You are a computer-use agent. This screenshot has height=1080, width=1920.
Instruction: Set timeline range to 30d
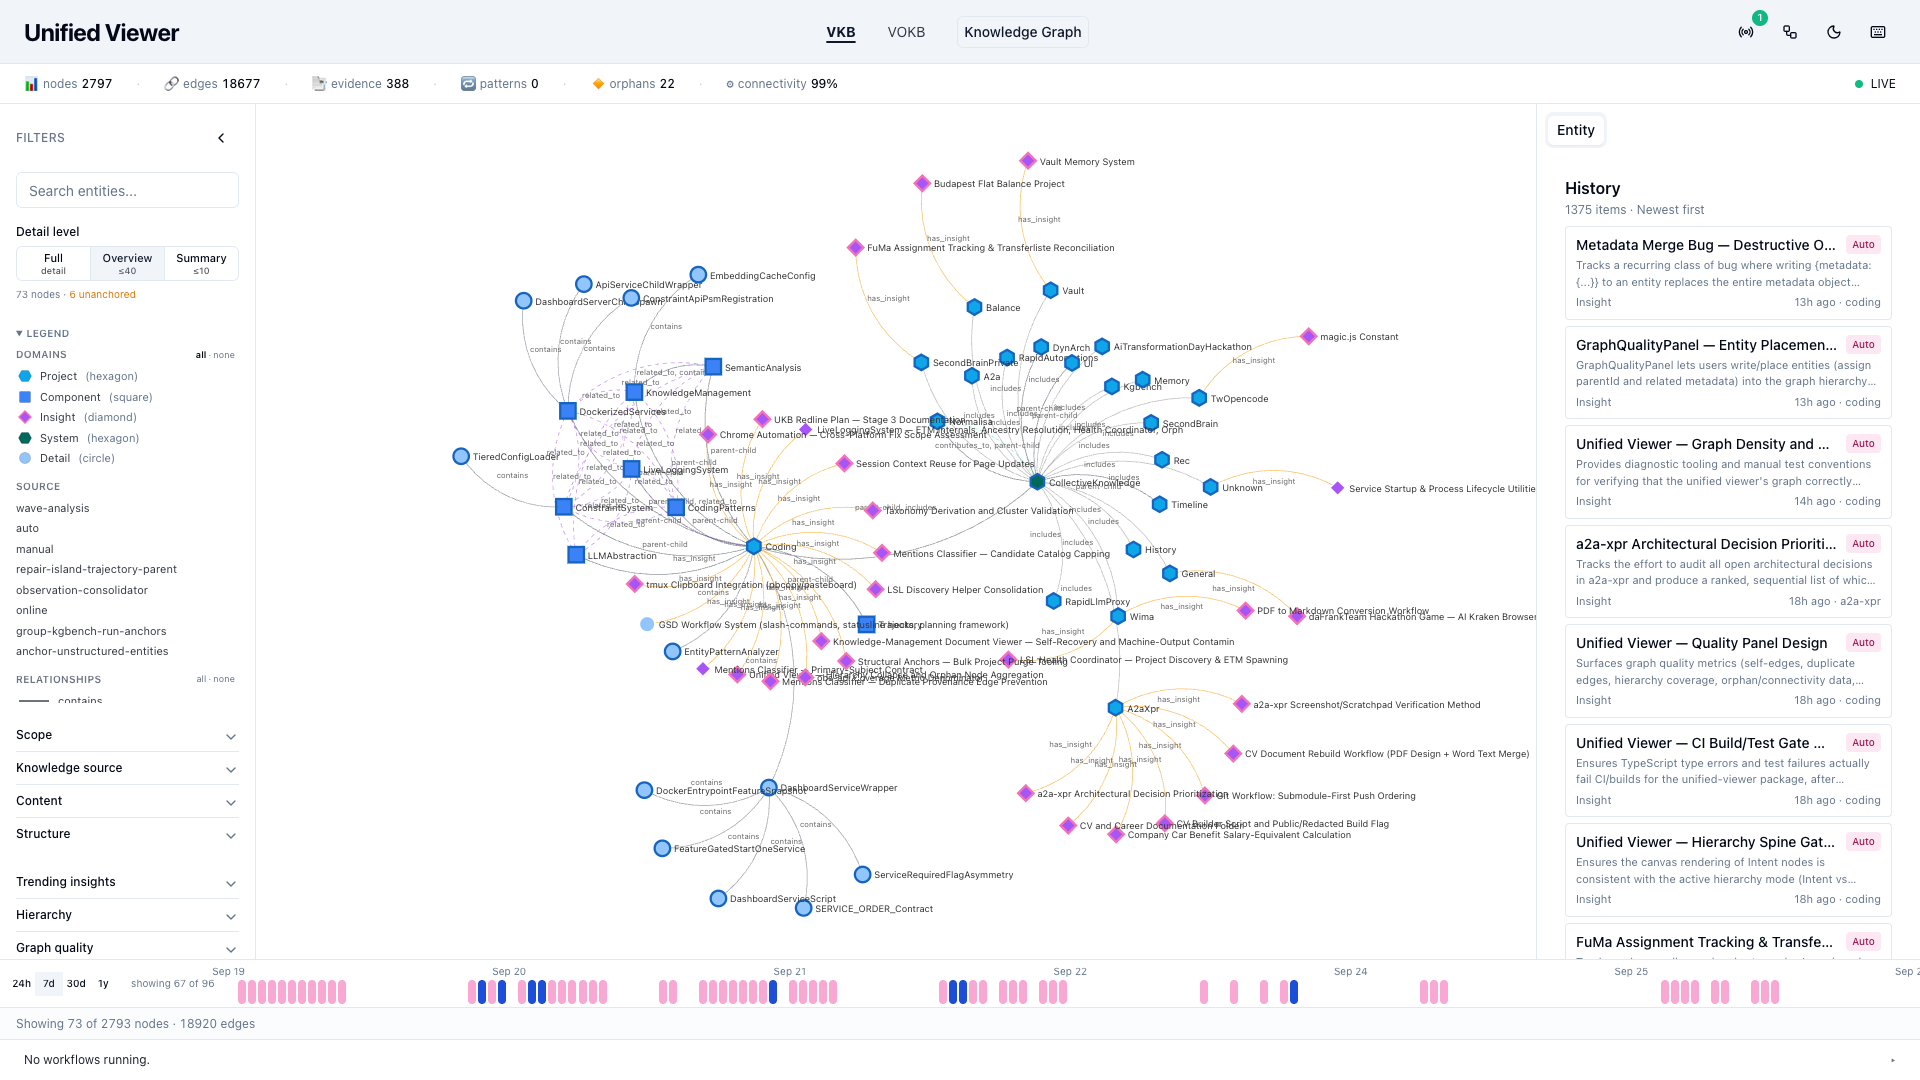pyautogui.click(x=76, y=984)
